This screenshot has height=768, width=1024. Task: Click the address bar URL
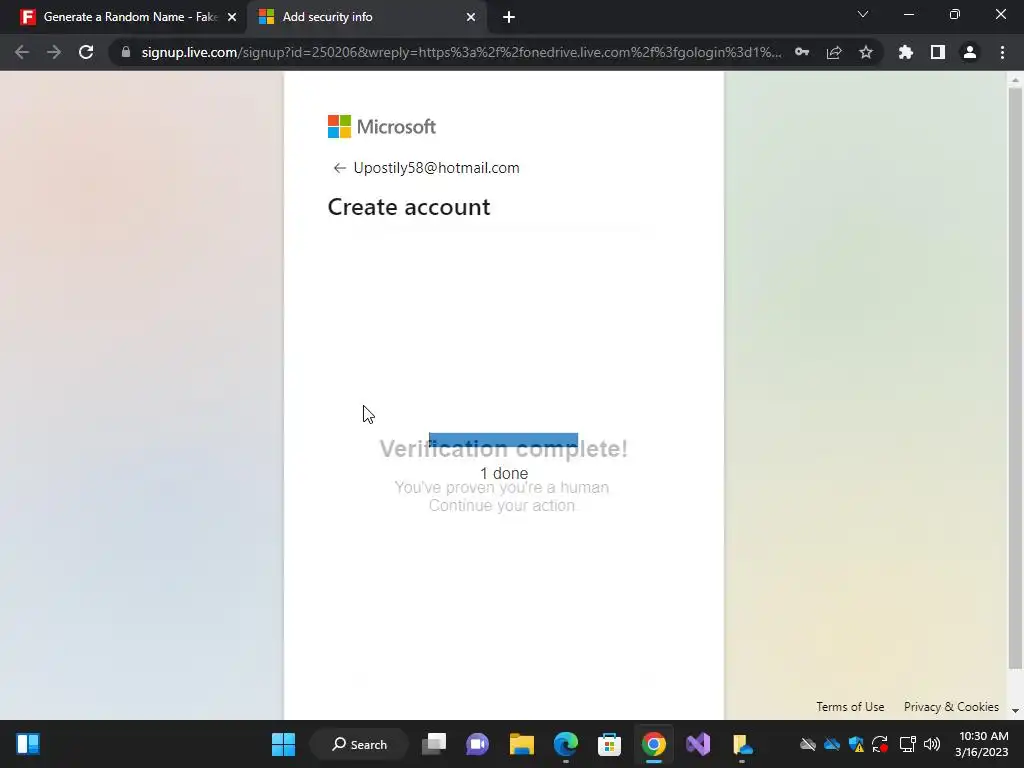coord(461,52)
